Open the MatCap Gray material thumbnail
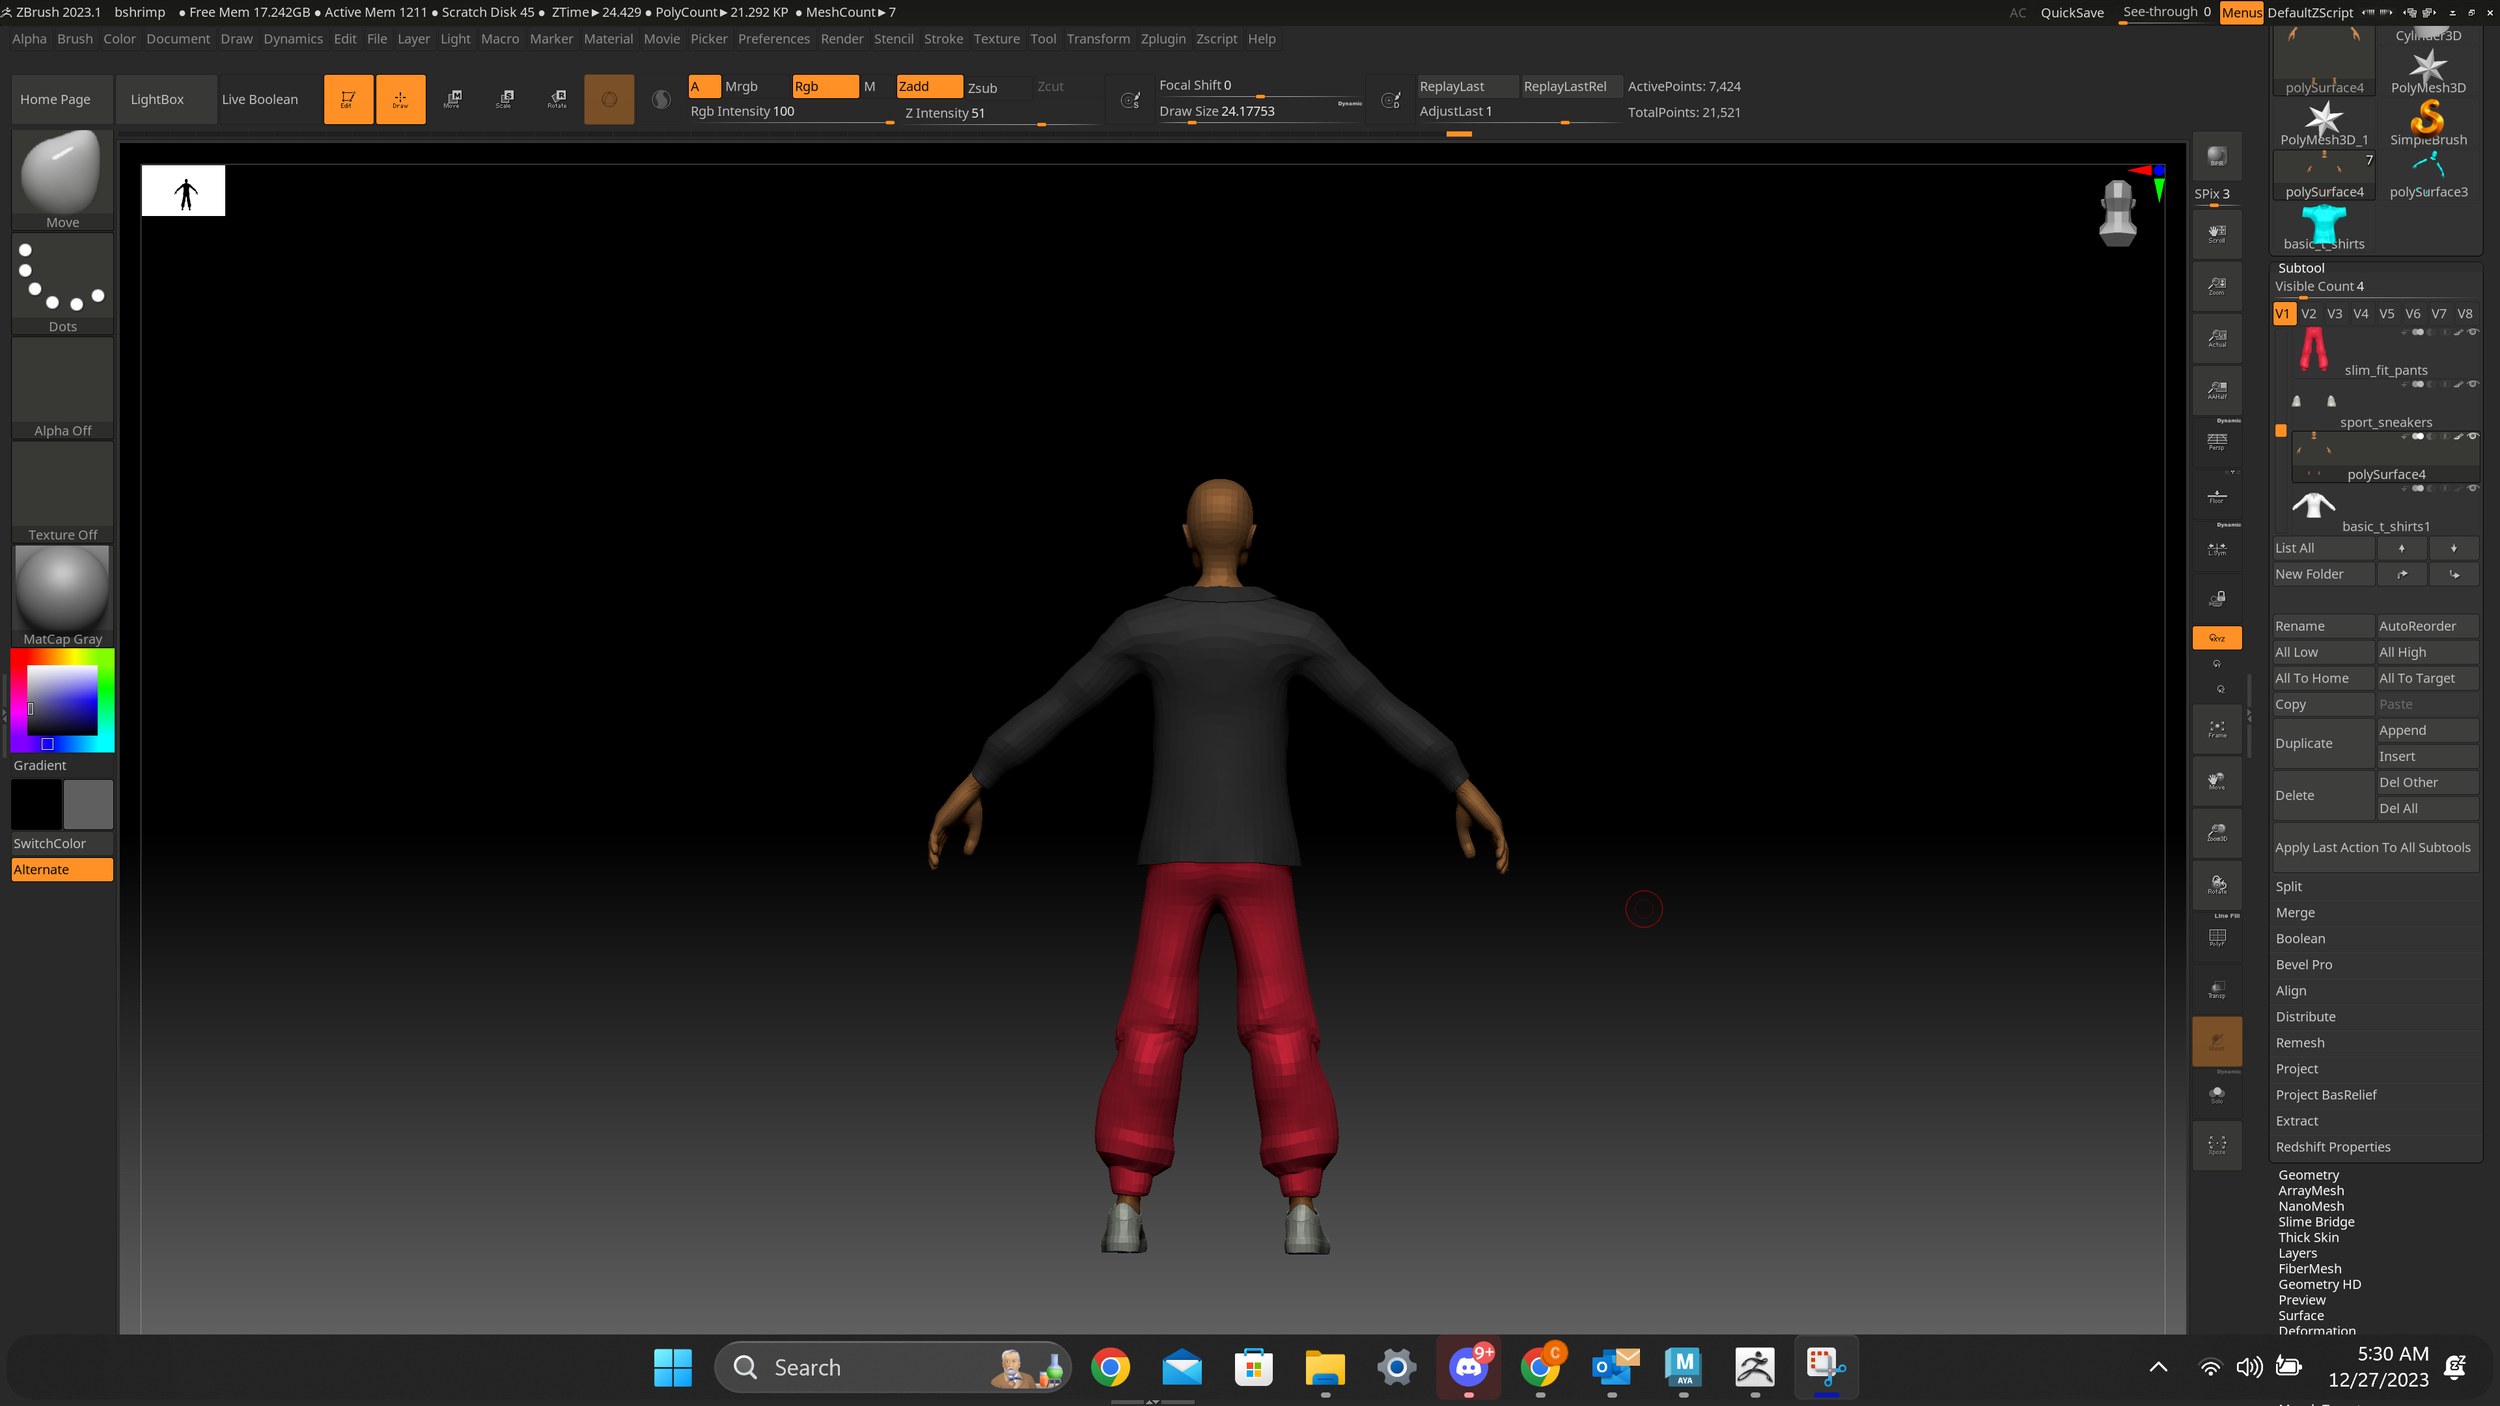Viewport: 2500px width, 1406px height. click(62, 596)
